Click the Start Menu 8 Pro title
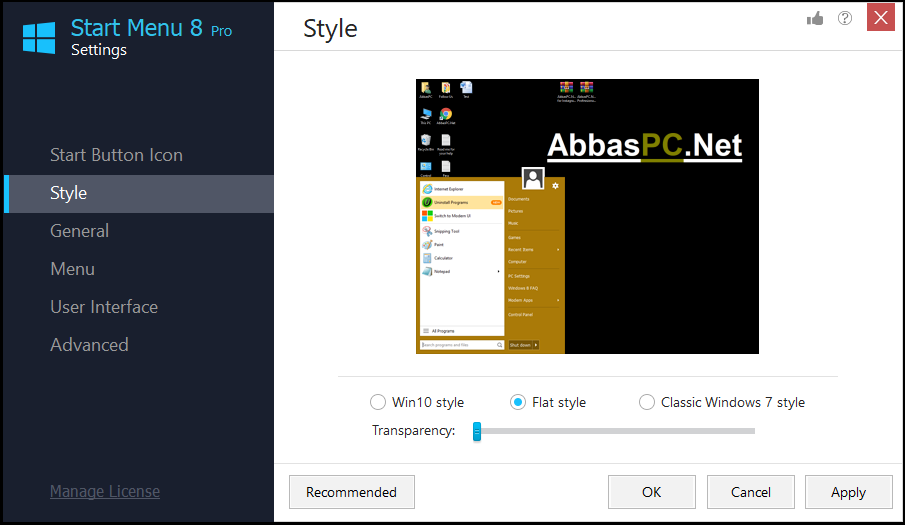Viewport: 905px width, 525px height. pos(151,28)
